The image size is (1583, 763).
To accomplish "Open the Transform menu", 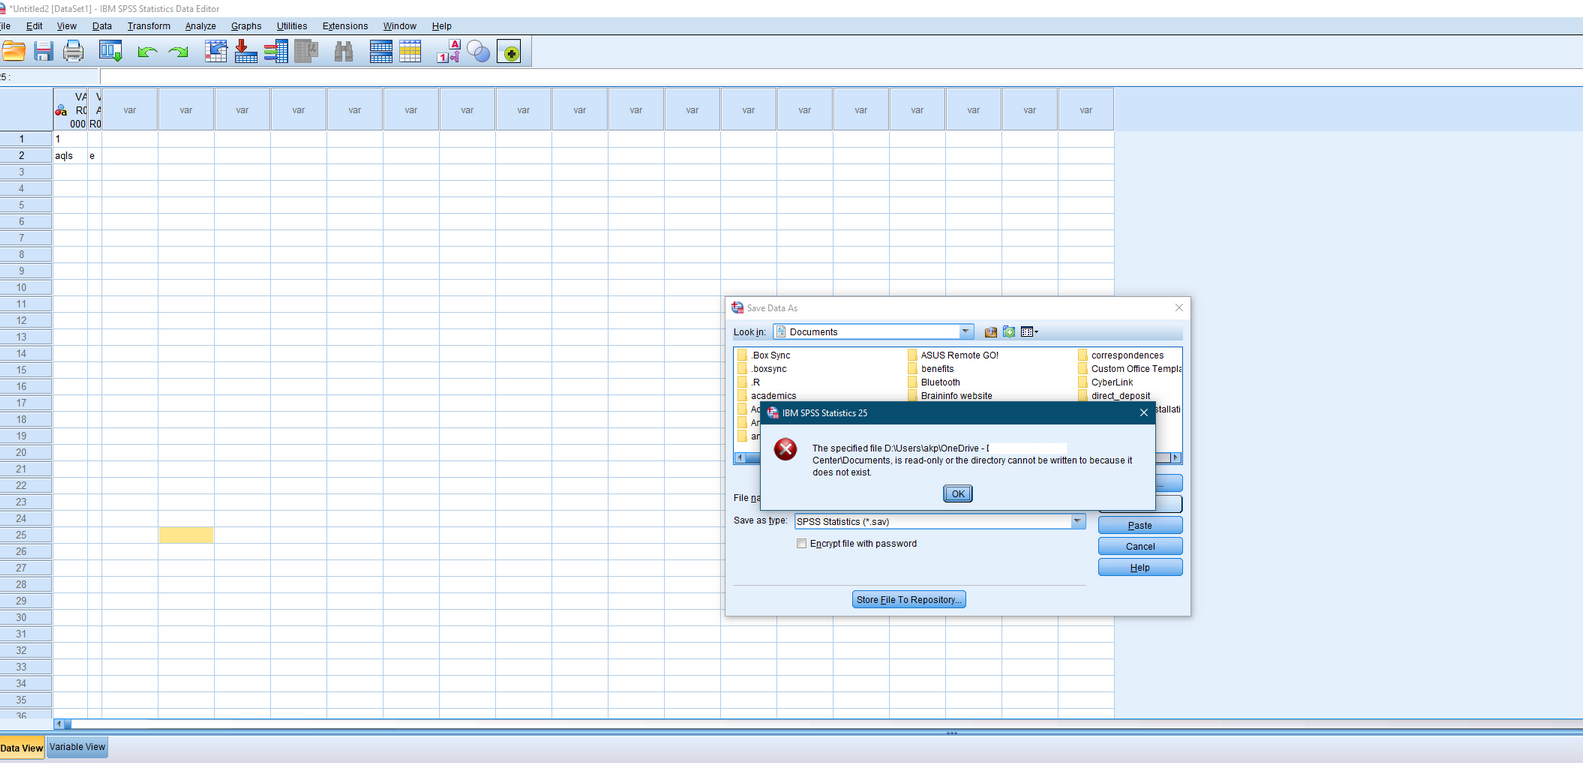I will tap(149, 26).
